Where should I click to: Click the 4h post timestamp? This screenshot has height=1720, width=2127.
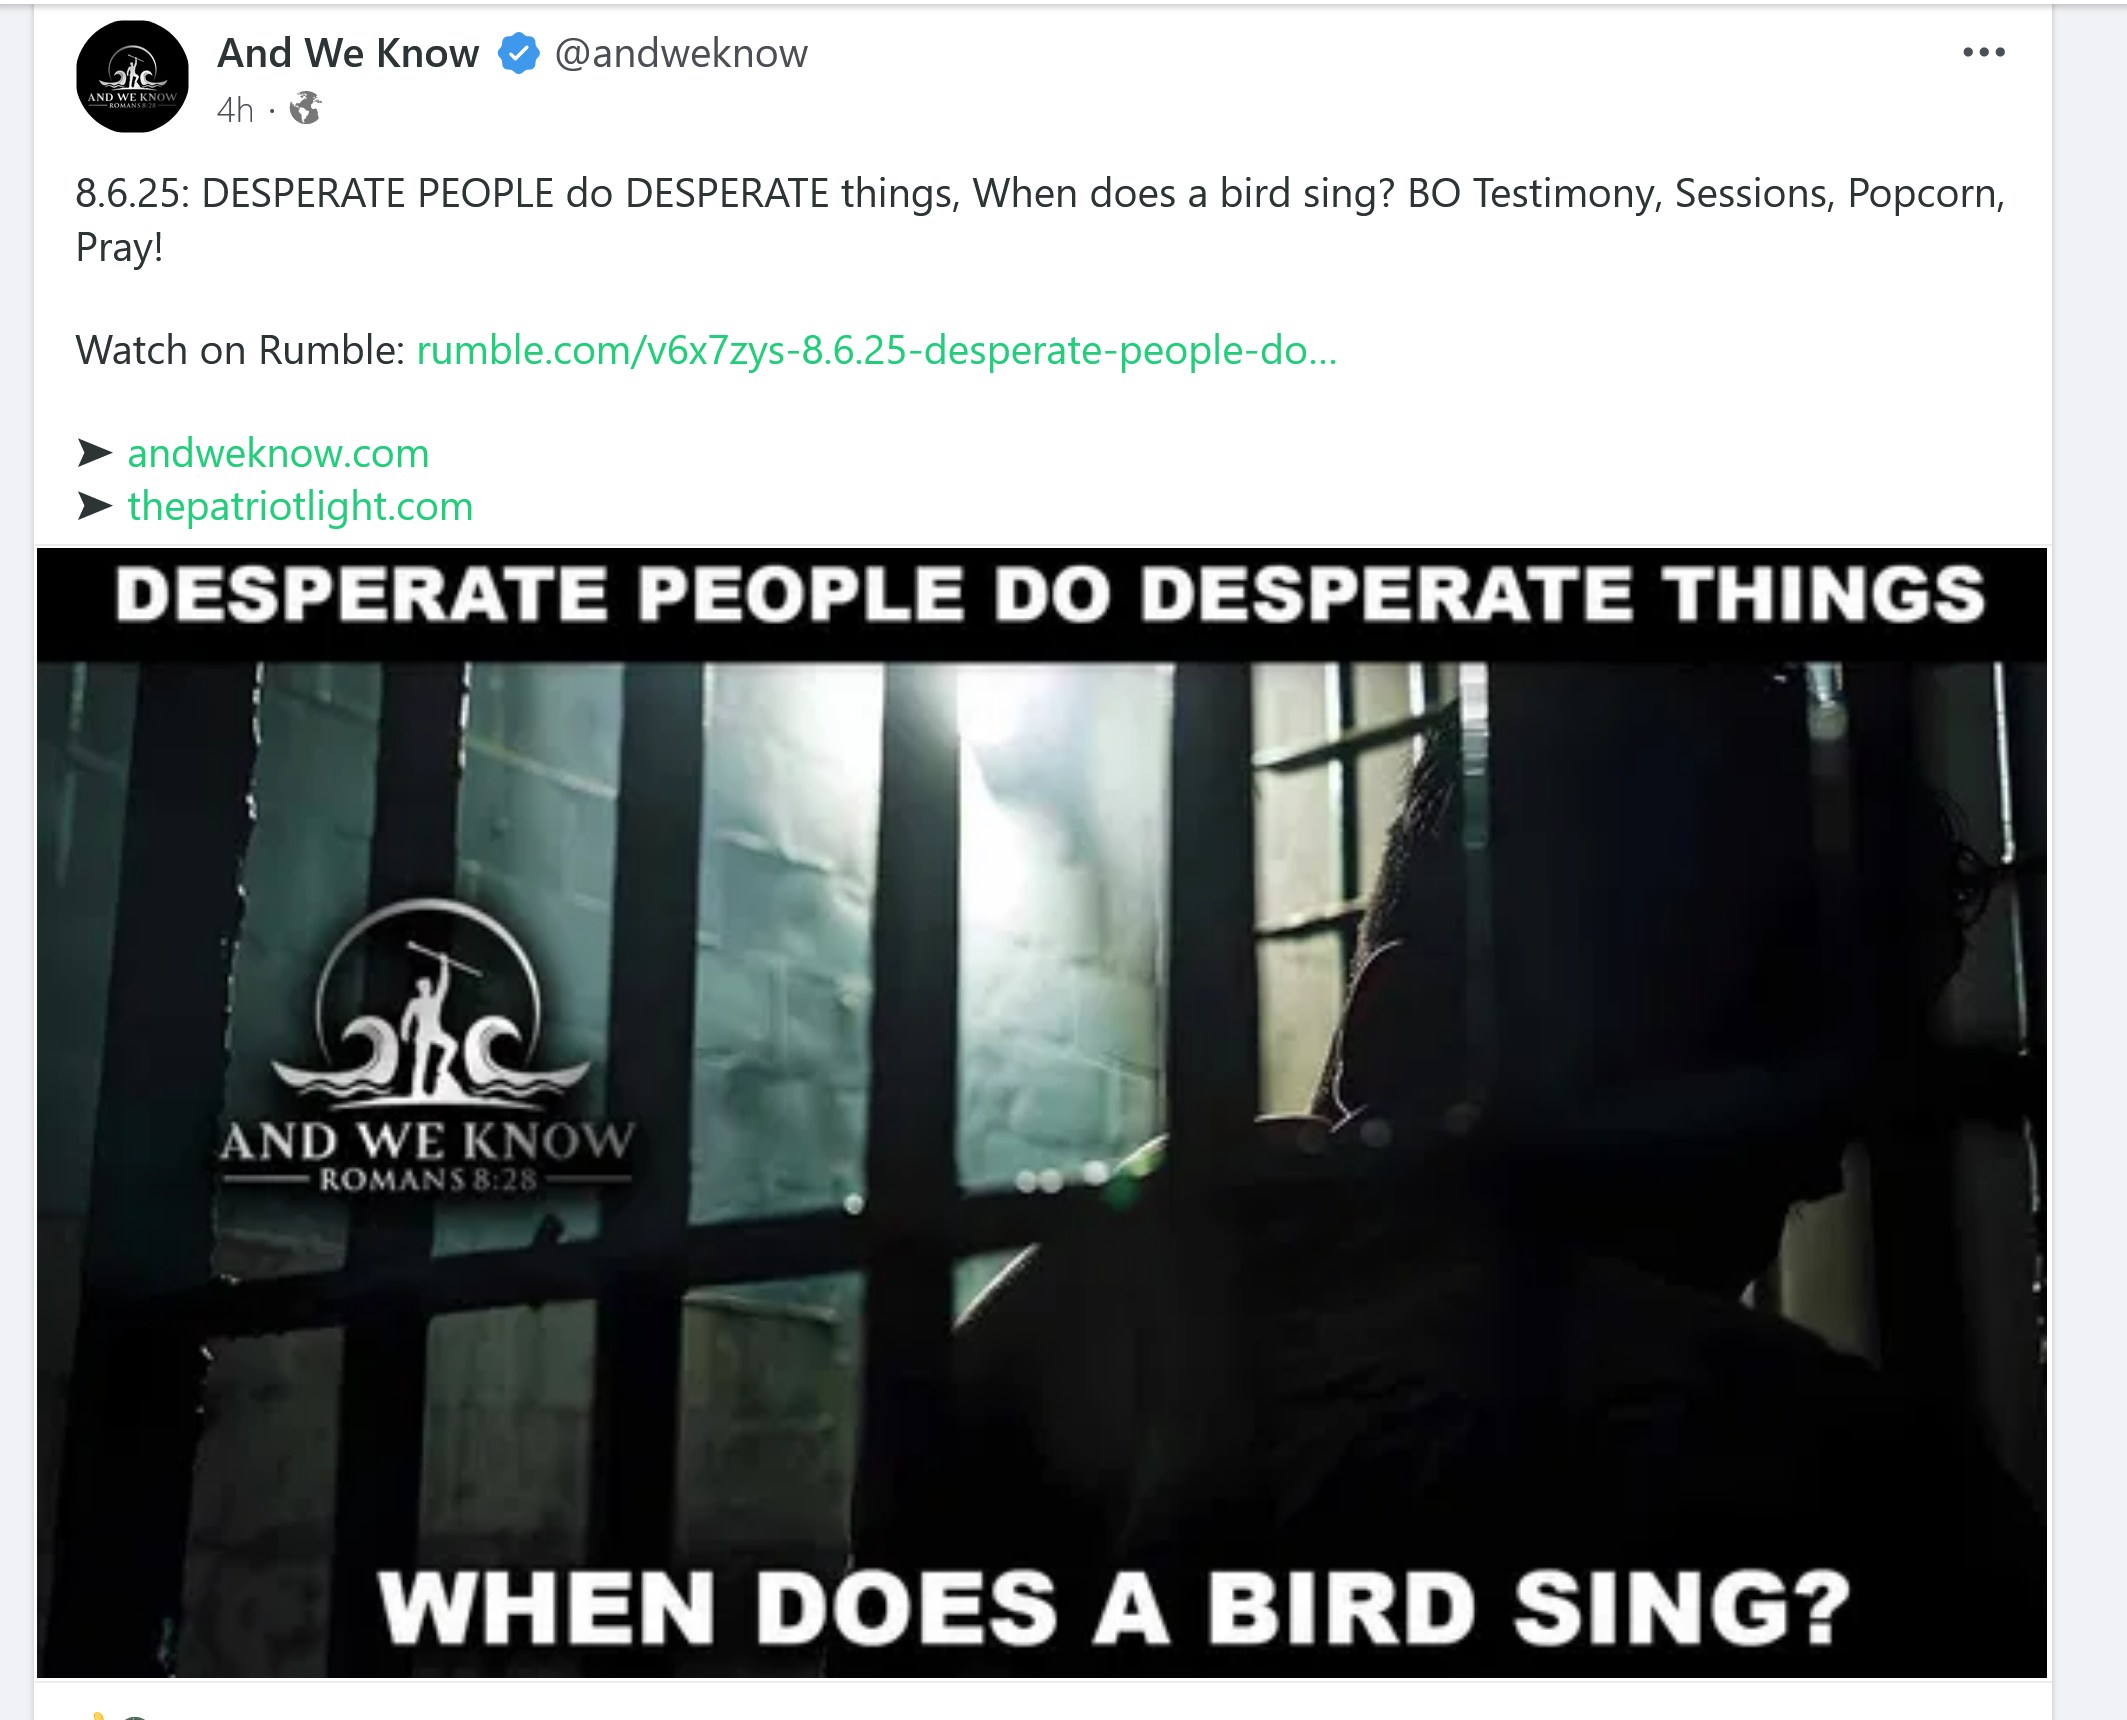pyautogui.click(x=235, y=109)
